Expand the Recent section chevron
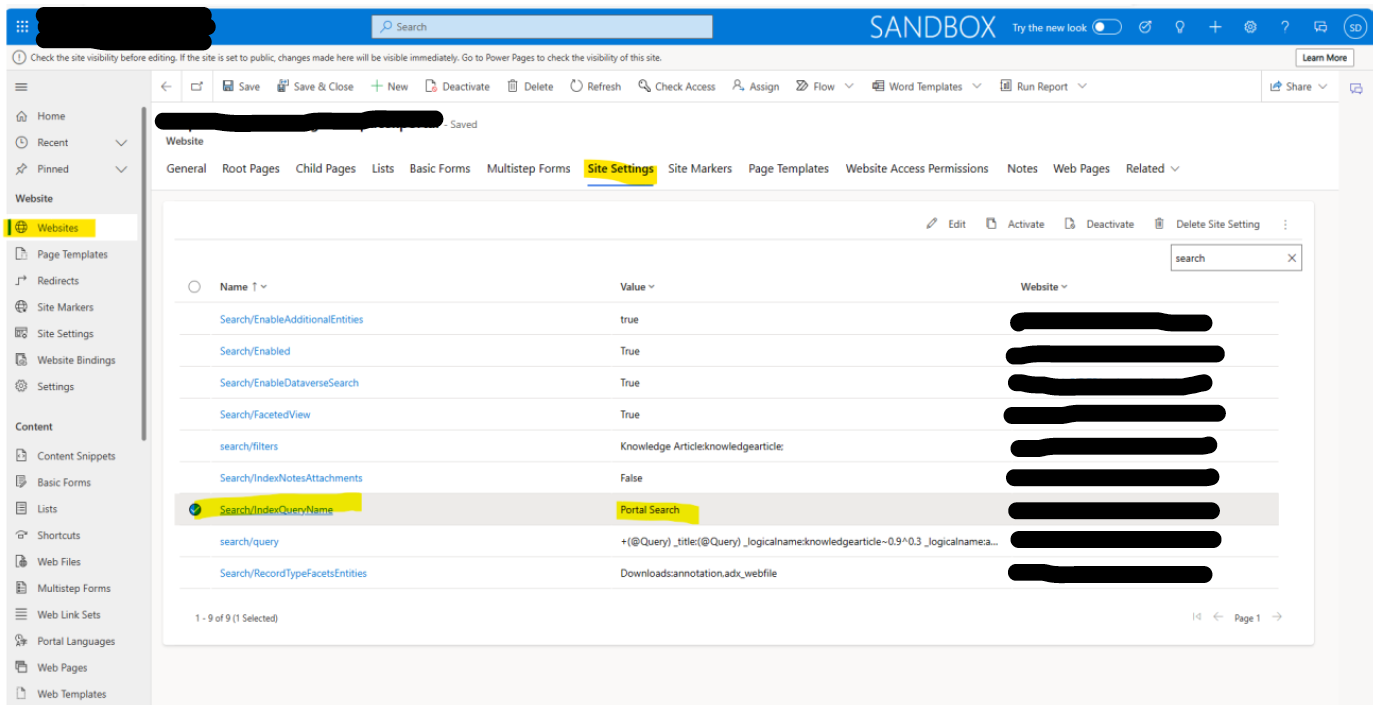This screenshot has height=713, width=1381. pos(121,143)
